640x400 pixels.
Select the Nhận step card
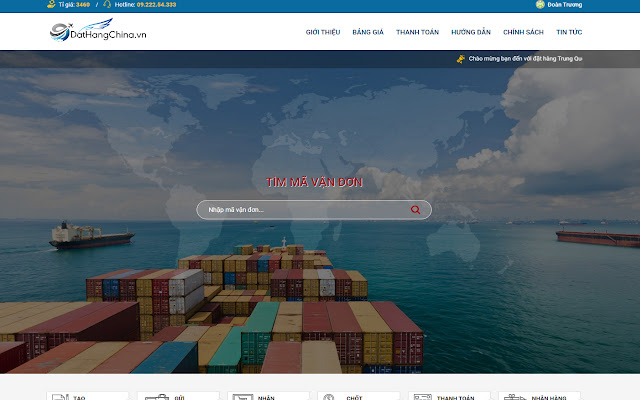pyautogui.click(x=268, y=396)
